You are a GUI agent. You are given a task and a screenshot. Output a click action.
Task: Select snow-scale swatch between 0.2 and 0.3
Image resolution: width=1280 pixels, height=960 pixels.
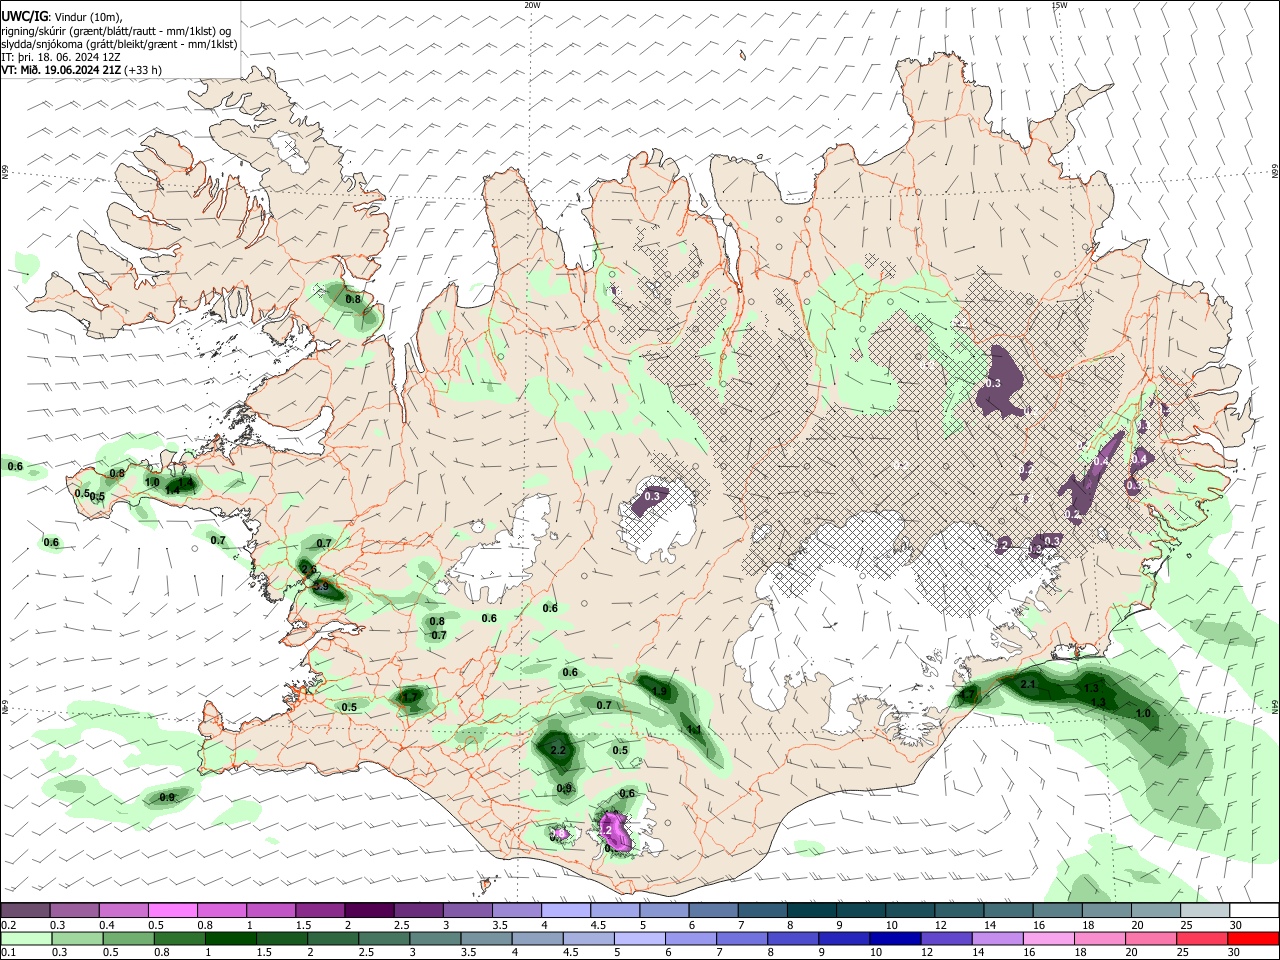[25, 910]
